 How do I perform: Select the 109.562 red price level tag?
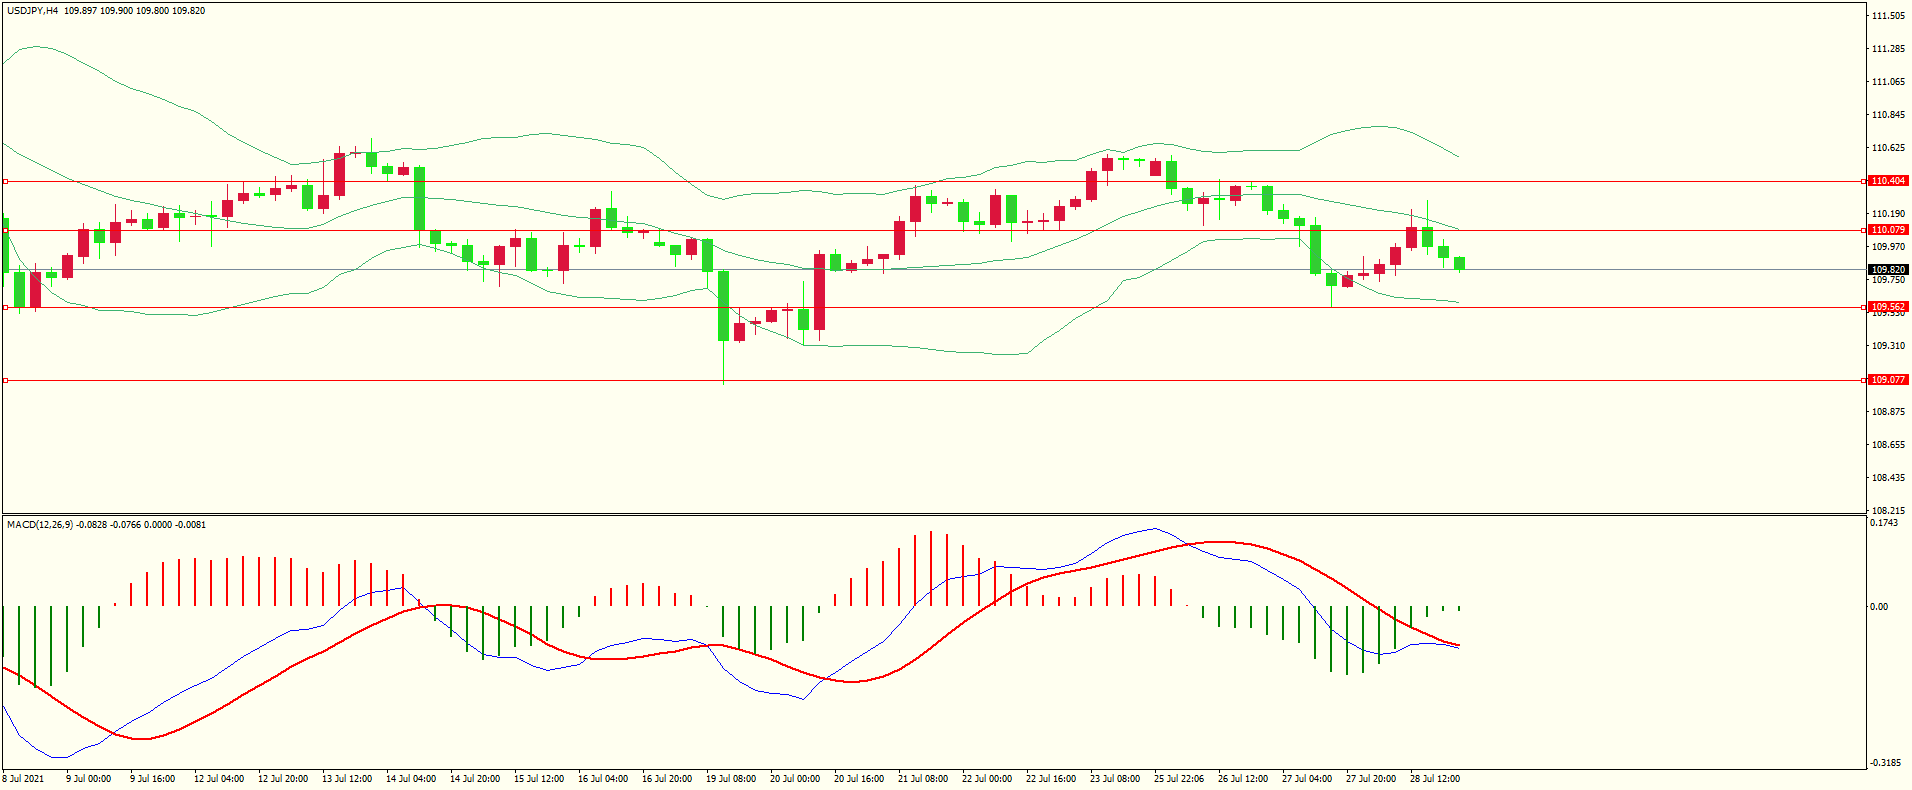point(1888,307)
